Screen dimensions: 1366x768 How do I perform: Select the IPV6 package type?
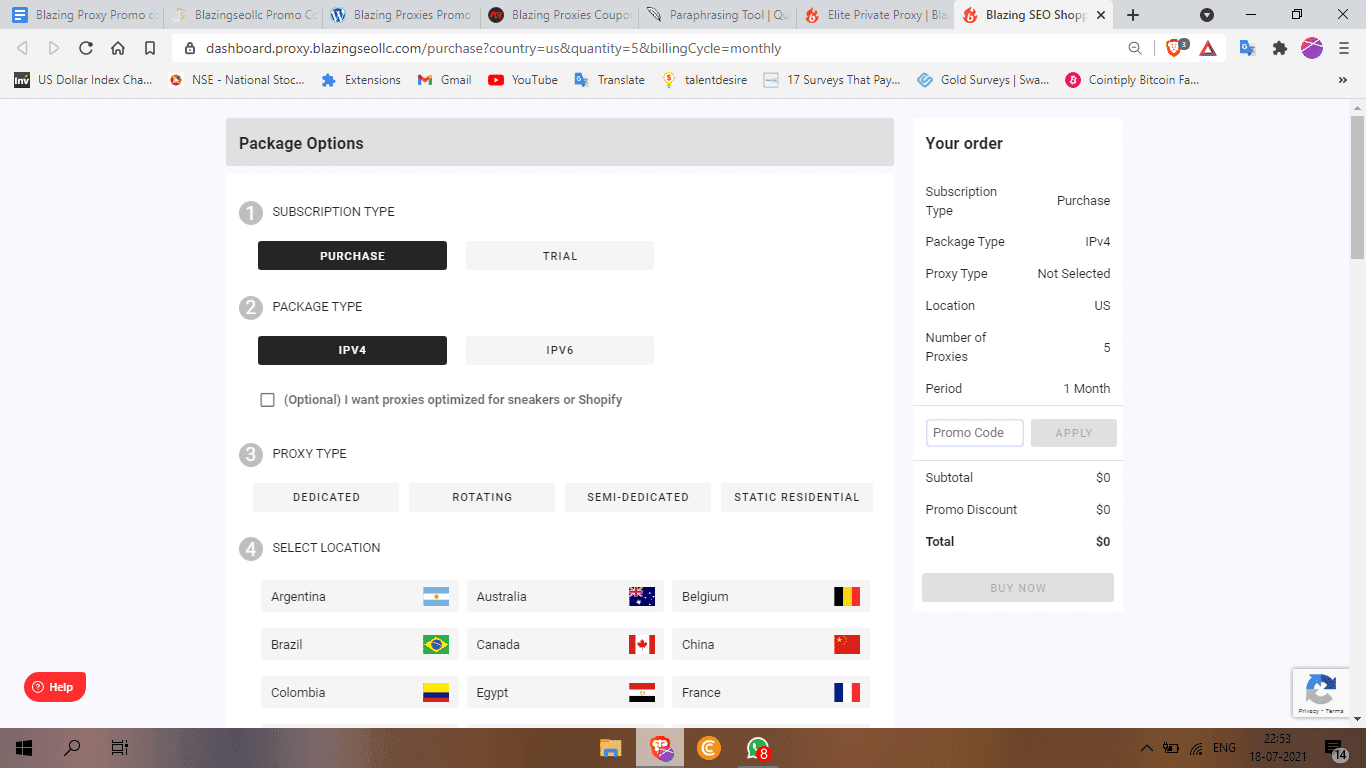click(559, 350)
